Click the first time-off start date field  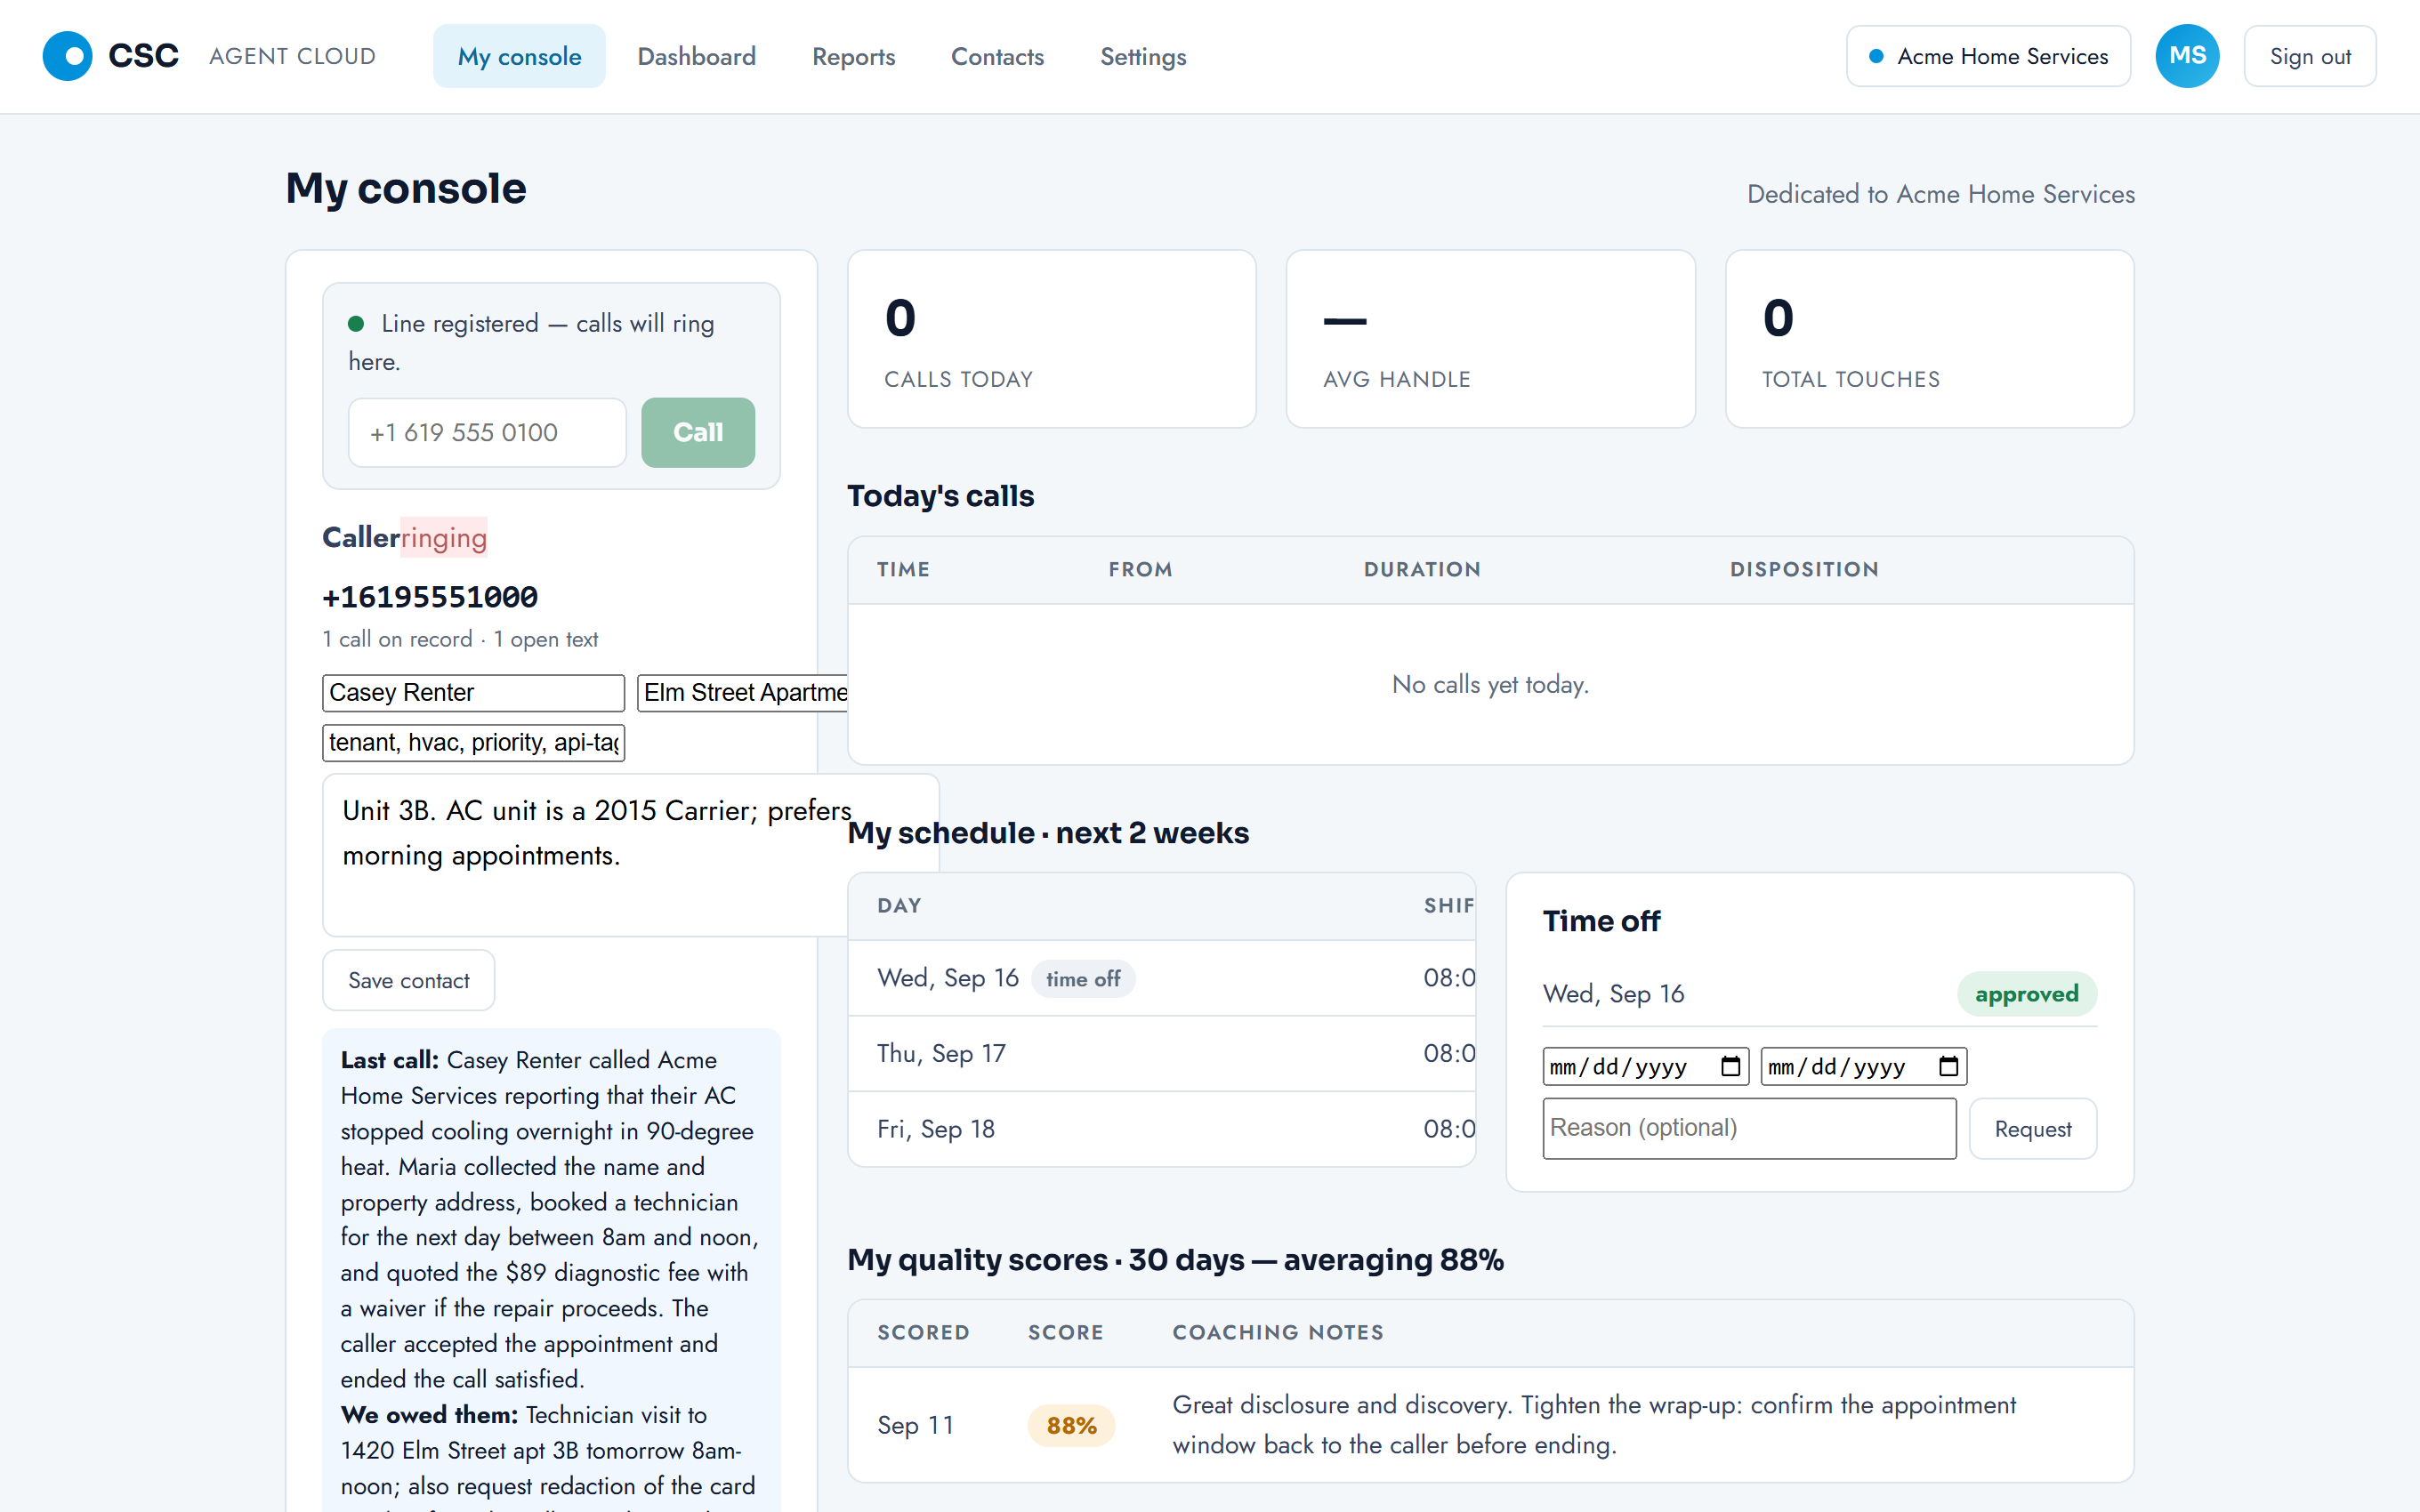[x=1645, y=1066]
